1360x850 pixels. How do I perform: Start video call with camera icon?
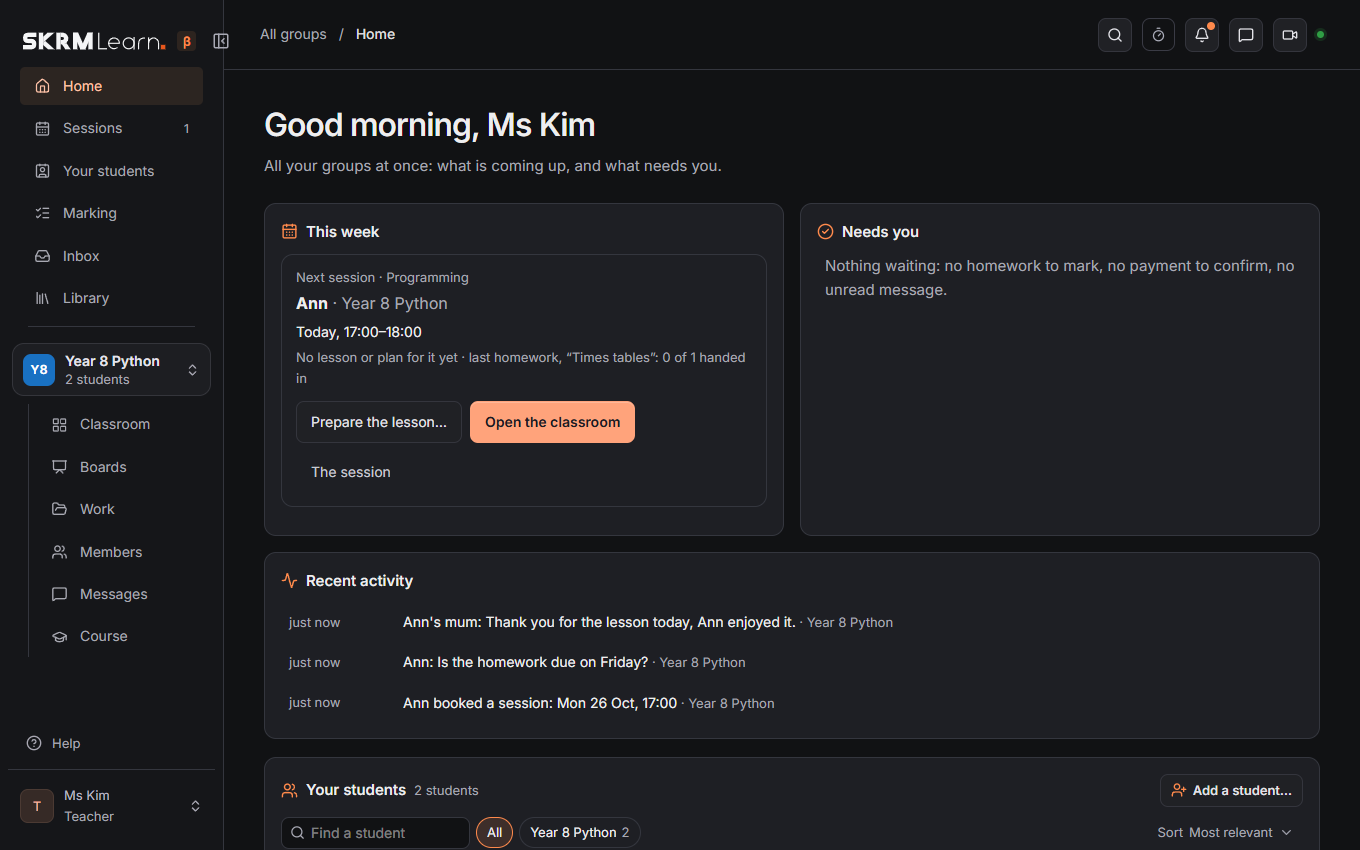(1290, 35)
